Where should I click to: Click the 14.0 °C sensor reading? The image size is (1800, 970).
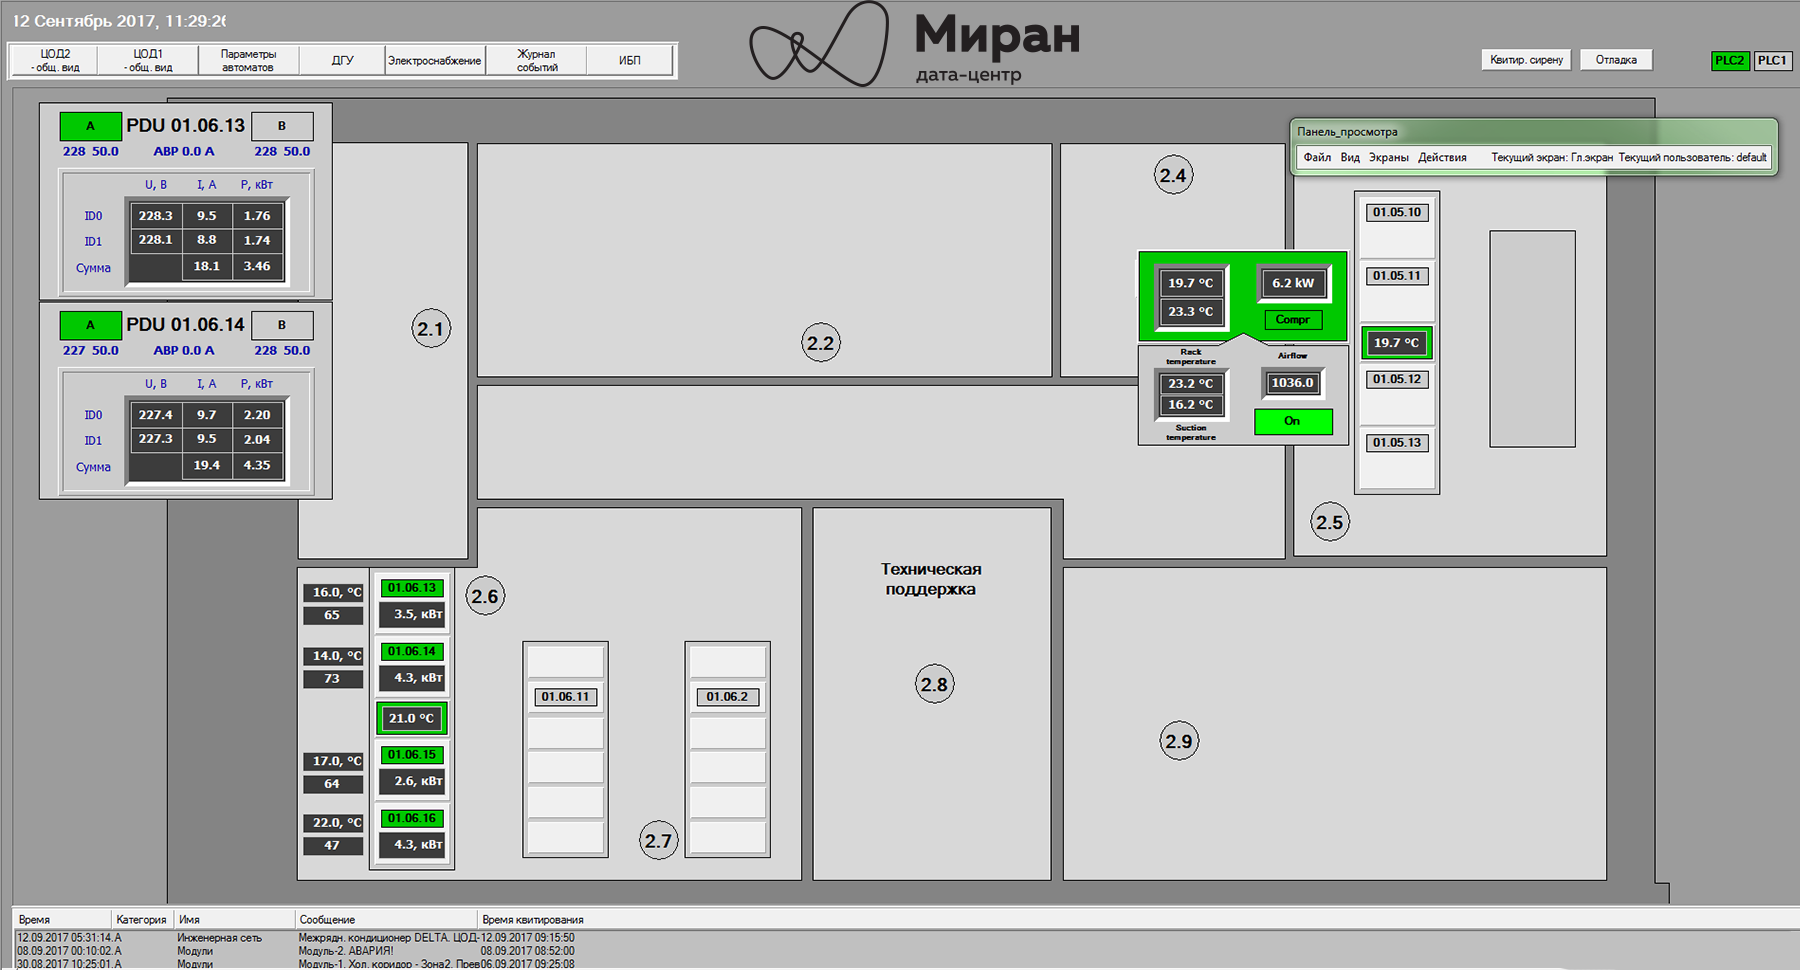pyautogui.click(x=334, y=656)
